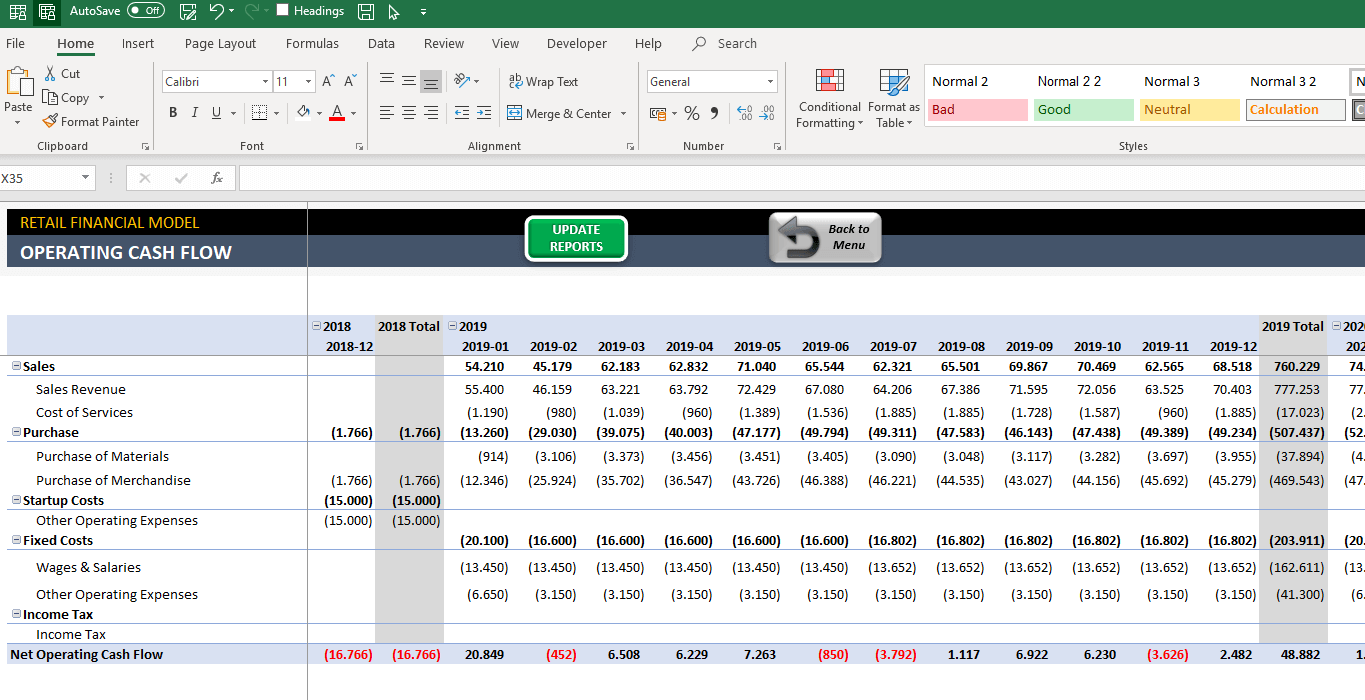Click the Bottom Align icon
The width and height of the screenshot is (1365, 700).
coord(431,81)
